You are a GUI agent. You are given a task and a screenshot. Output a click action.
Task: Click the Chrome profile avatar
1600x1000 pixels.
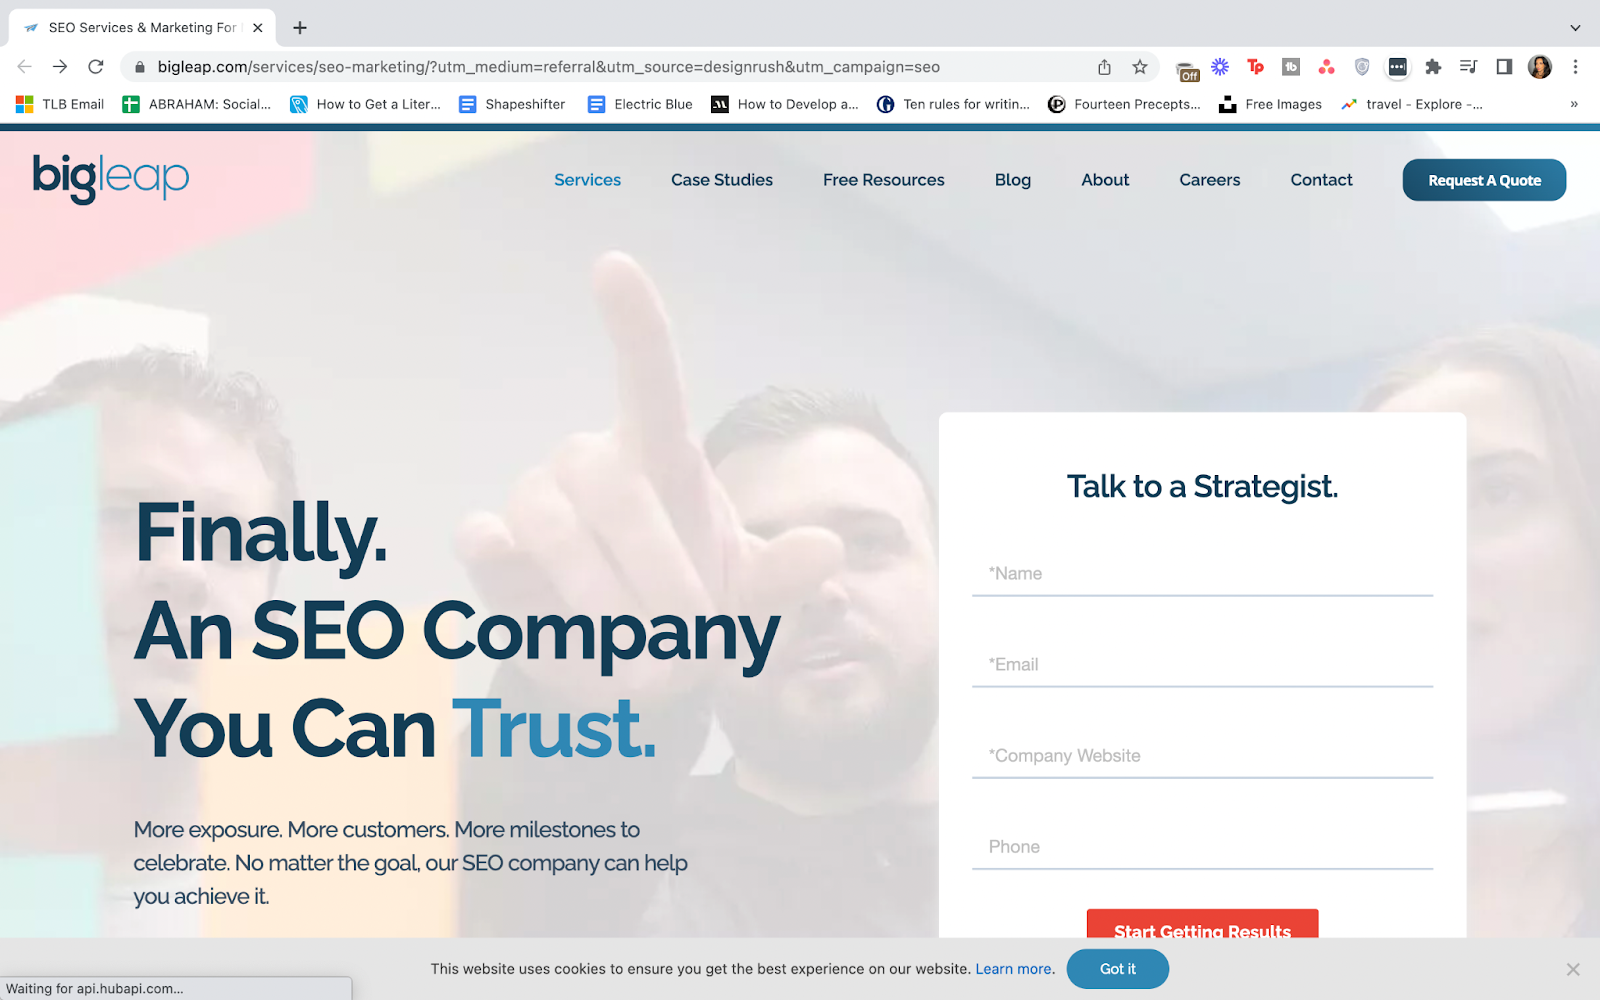point(1540,67)
